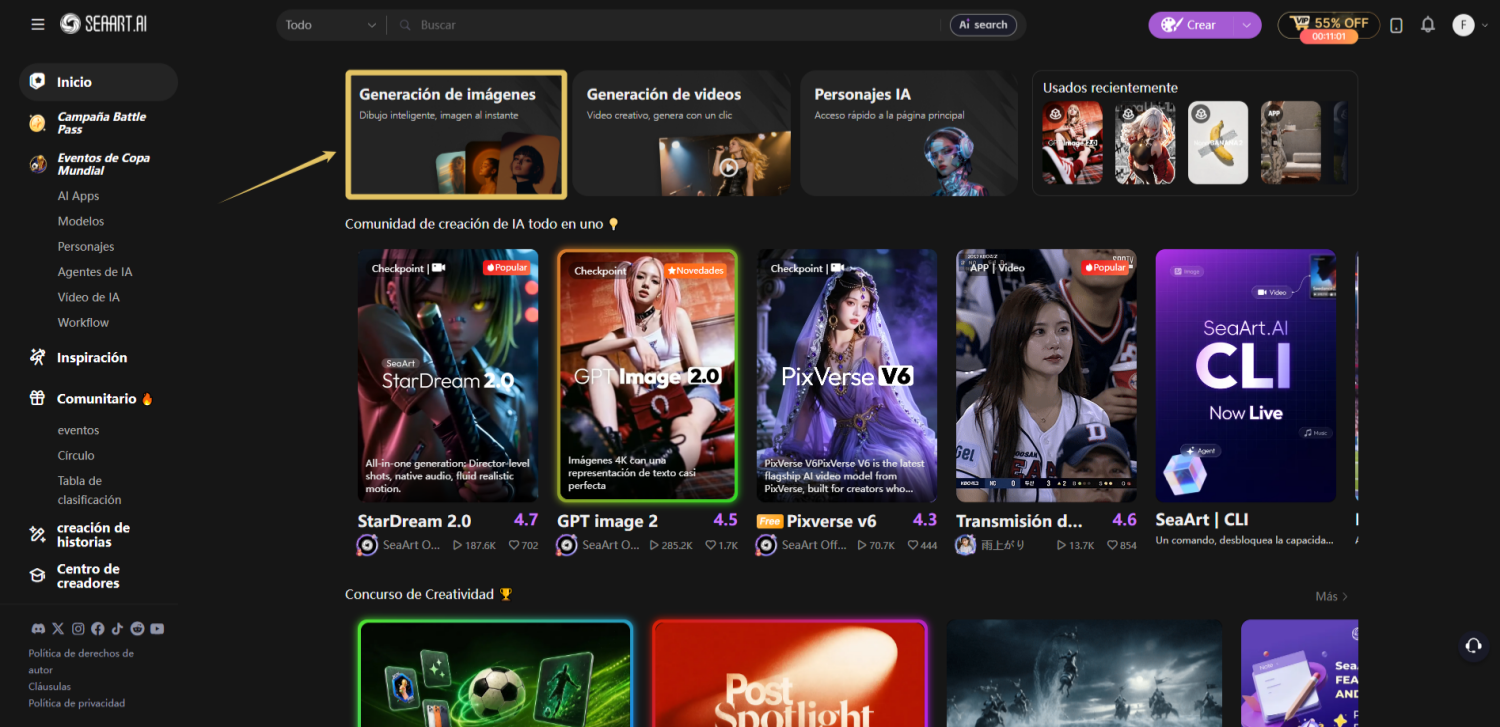
Task: Open Video de IA in sidebar
Action: click(88, 297)
